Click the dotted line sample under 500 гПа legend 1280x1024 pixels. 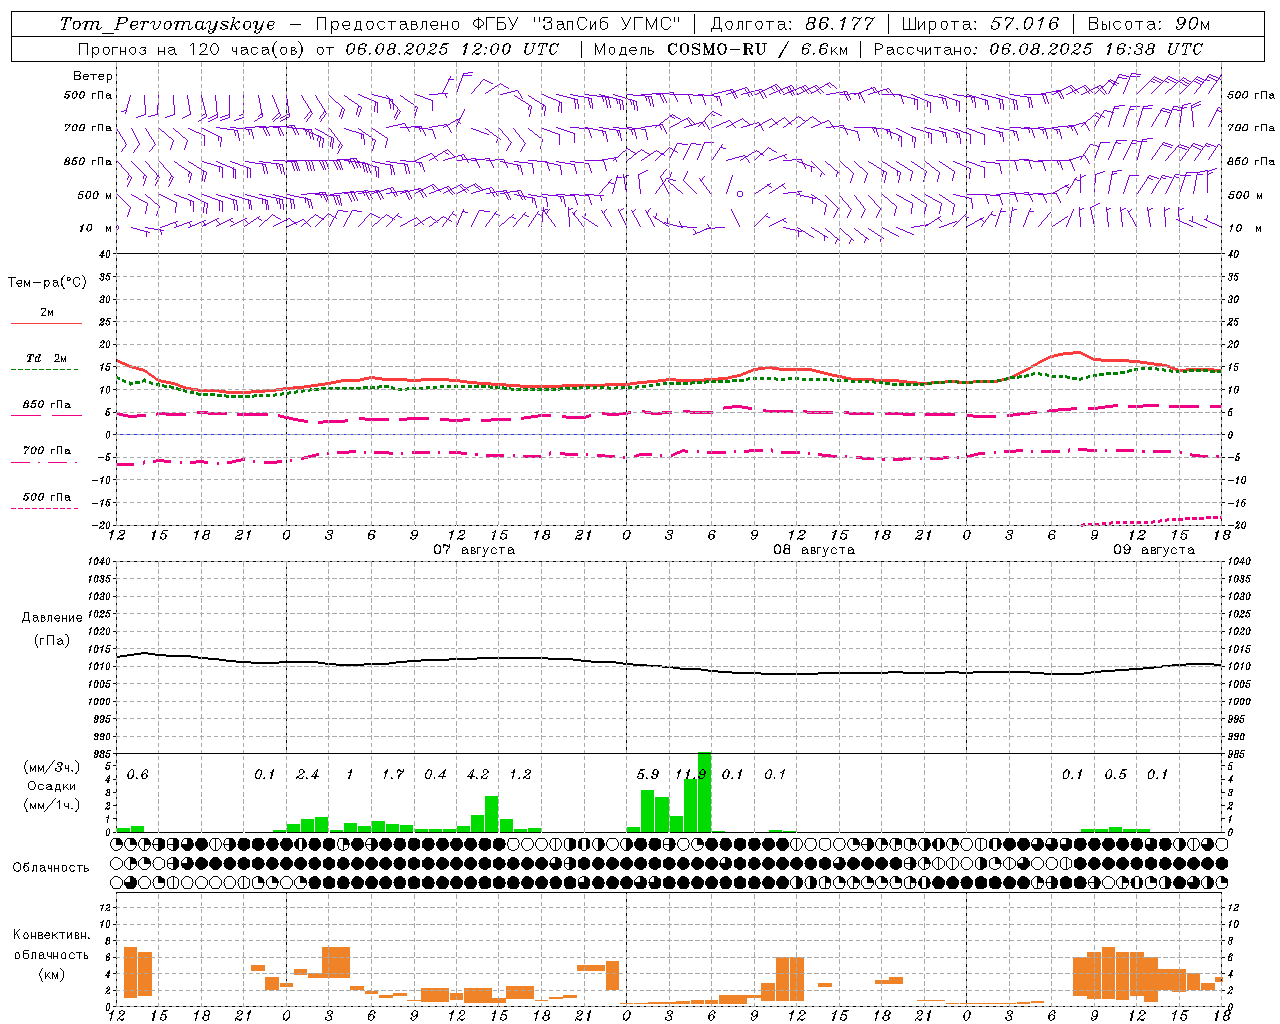(x=44, y=509)
